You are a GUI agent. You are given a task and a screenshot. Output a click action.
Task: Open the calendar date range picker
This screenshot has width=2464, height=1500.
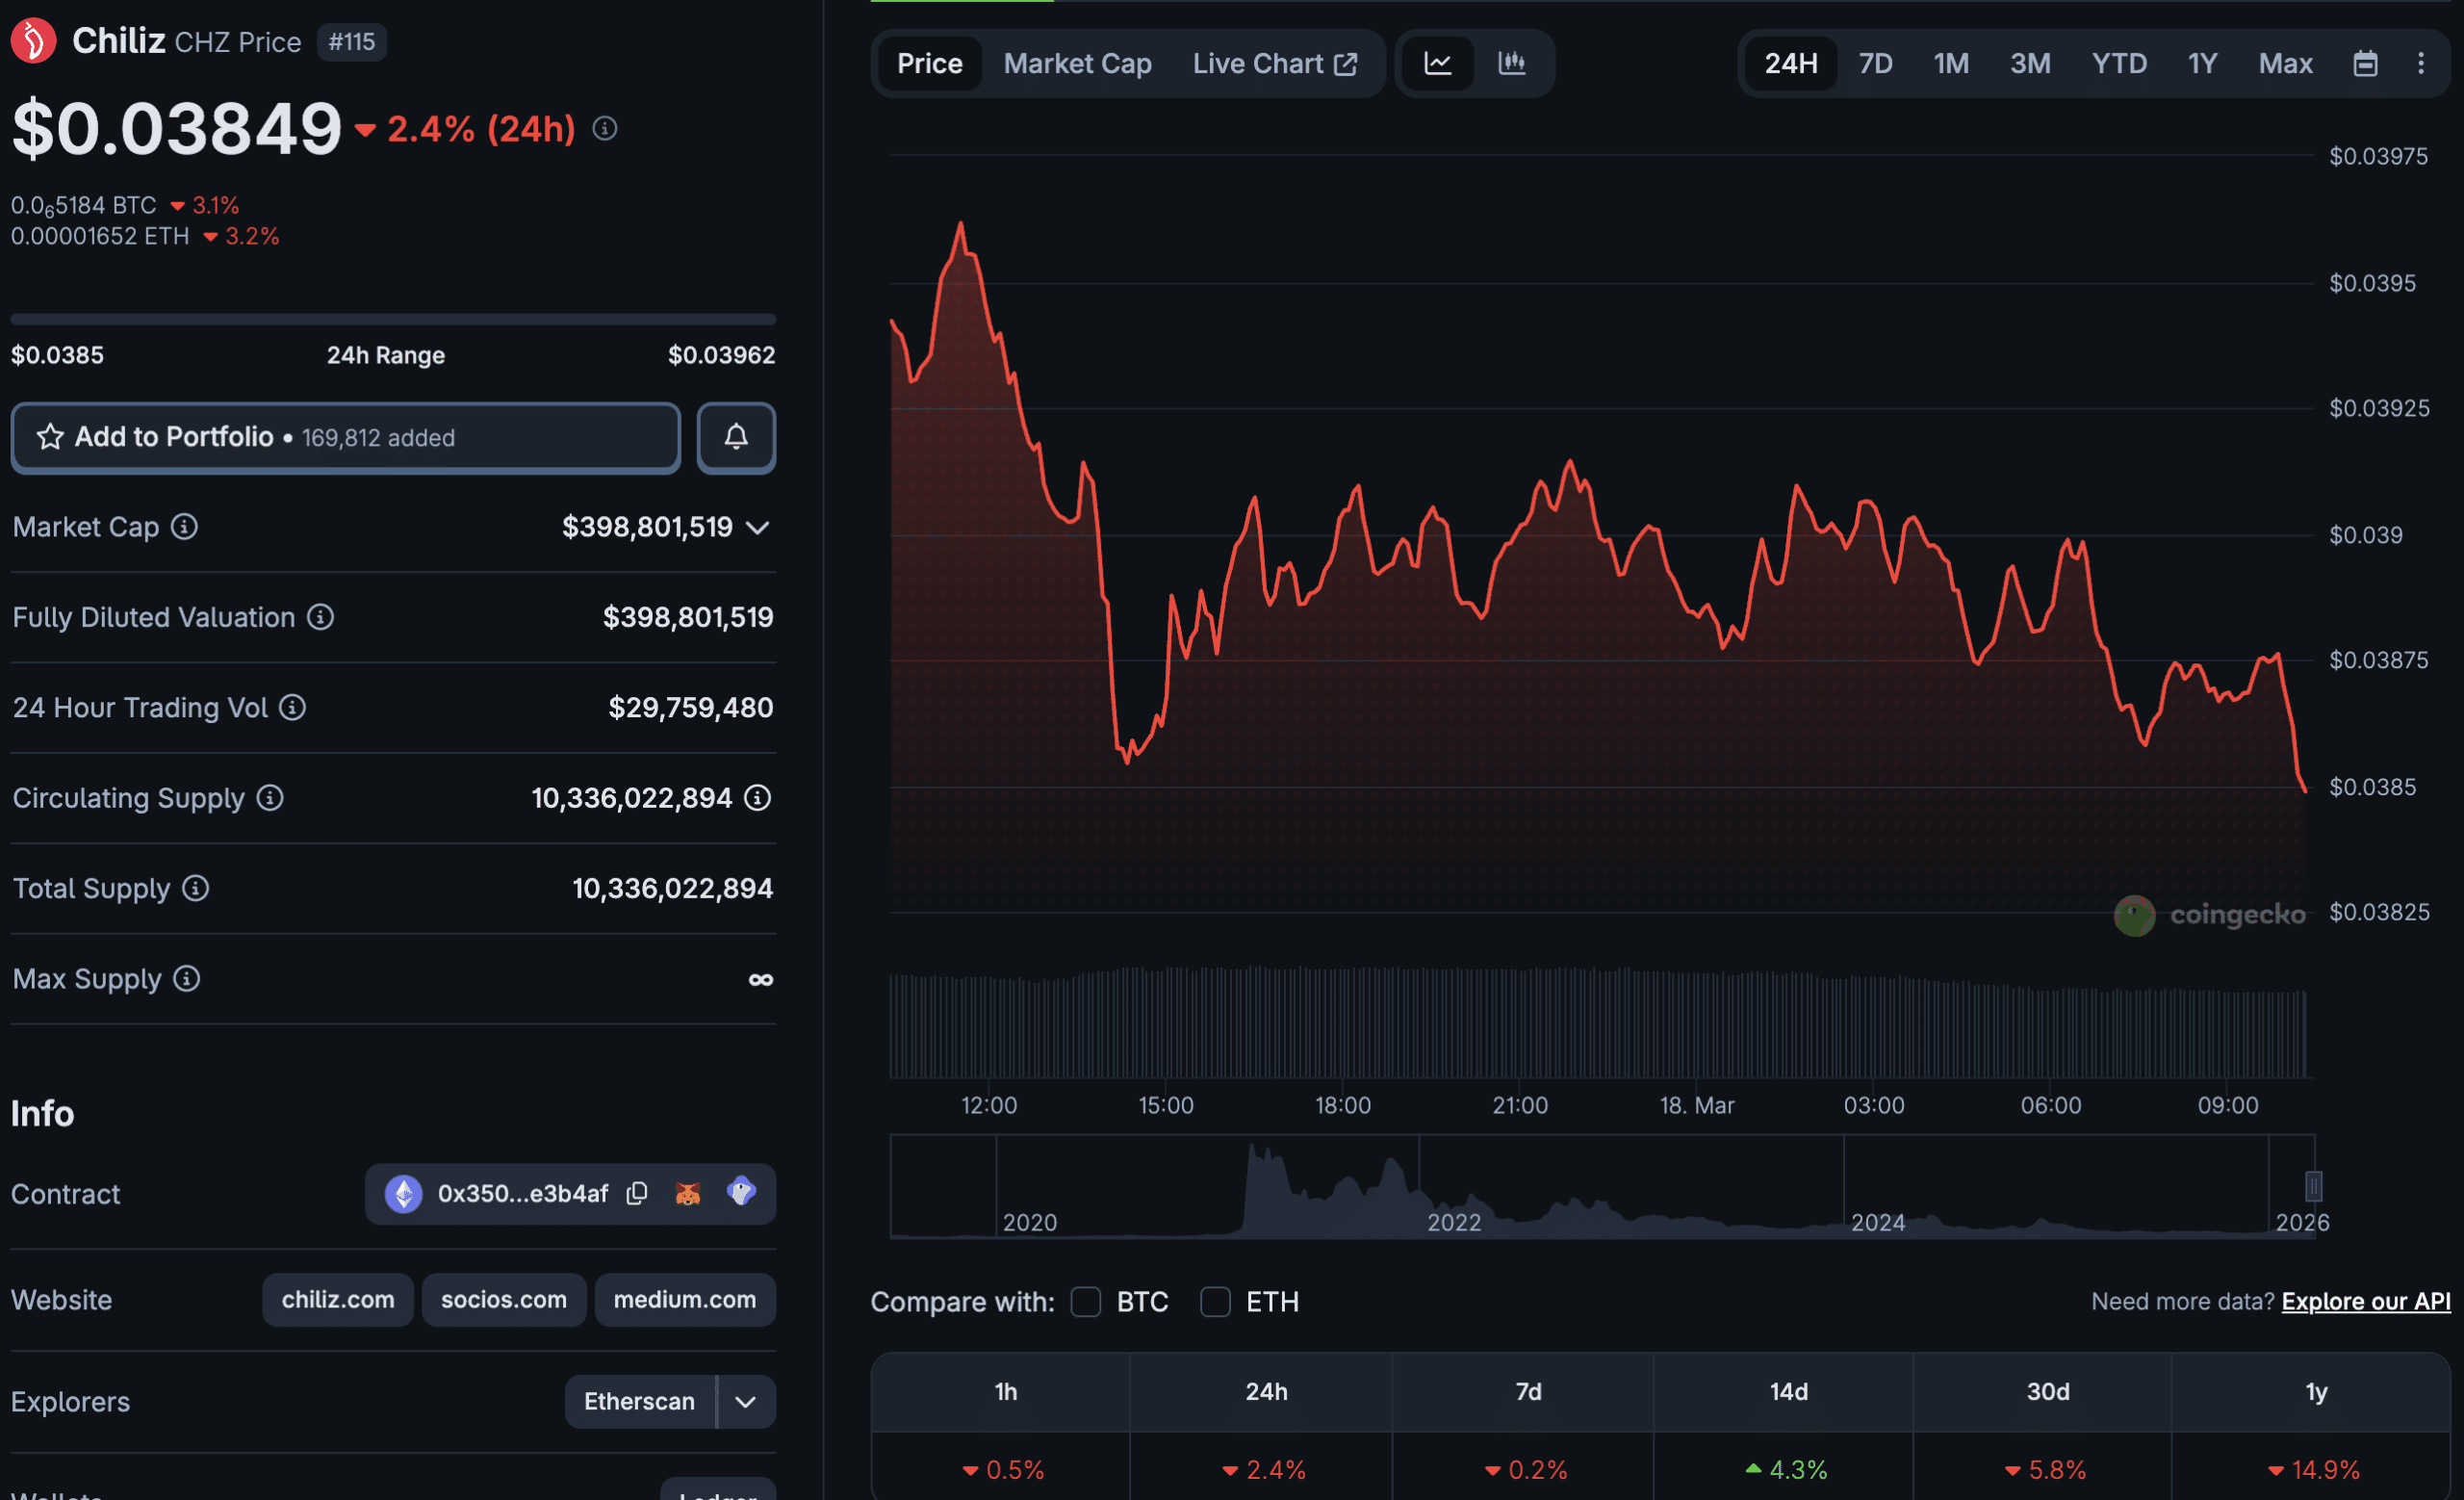(2366, 63)
